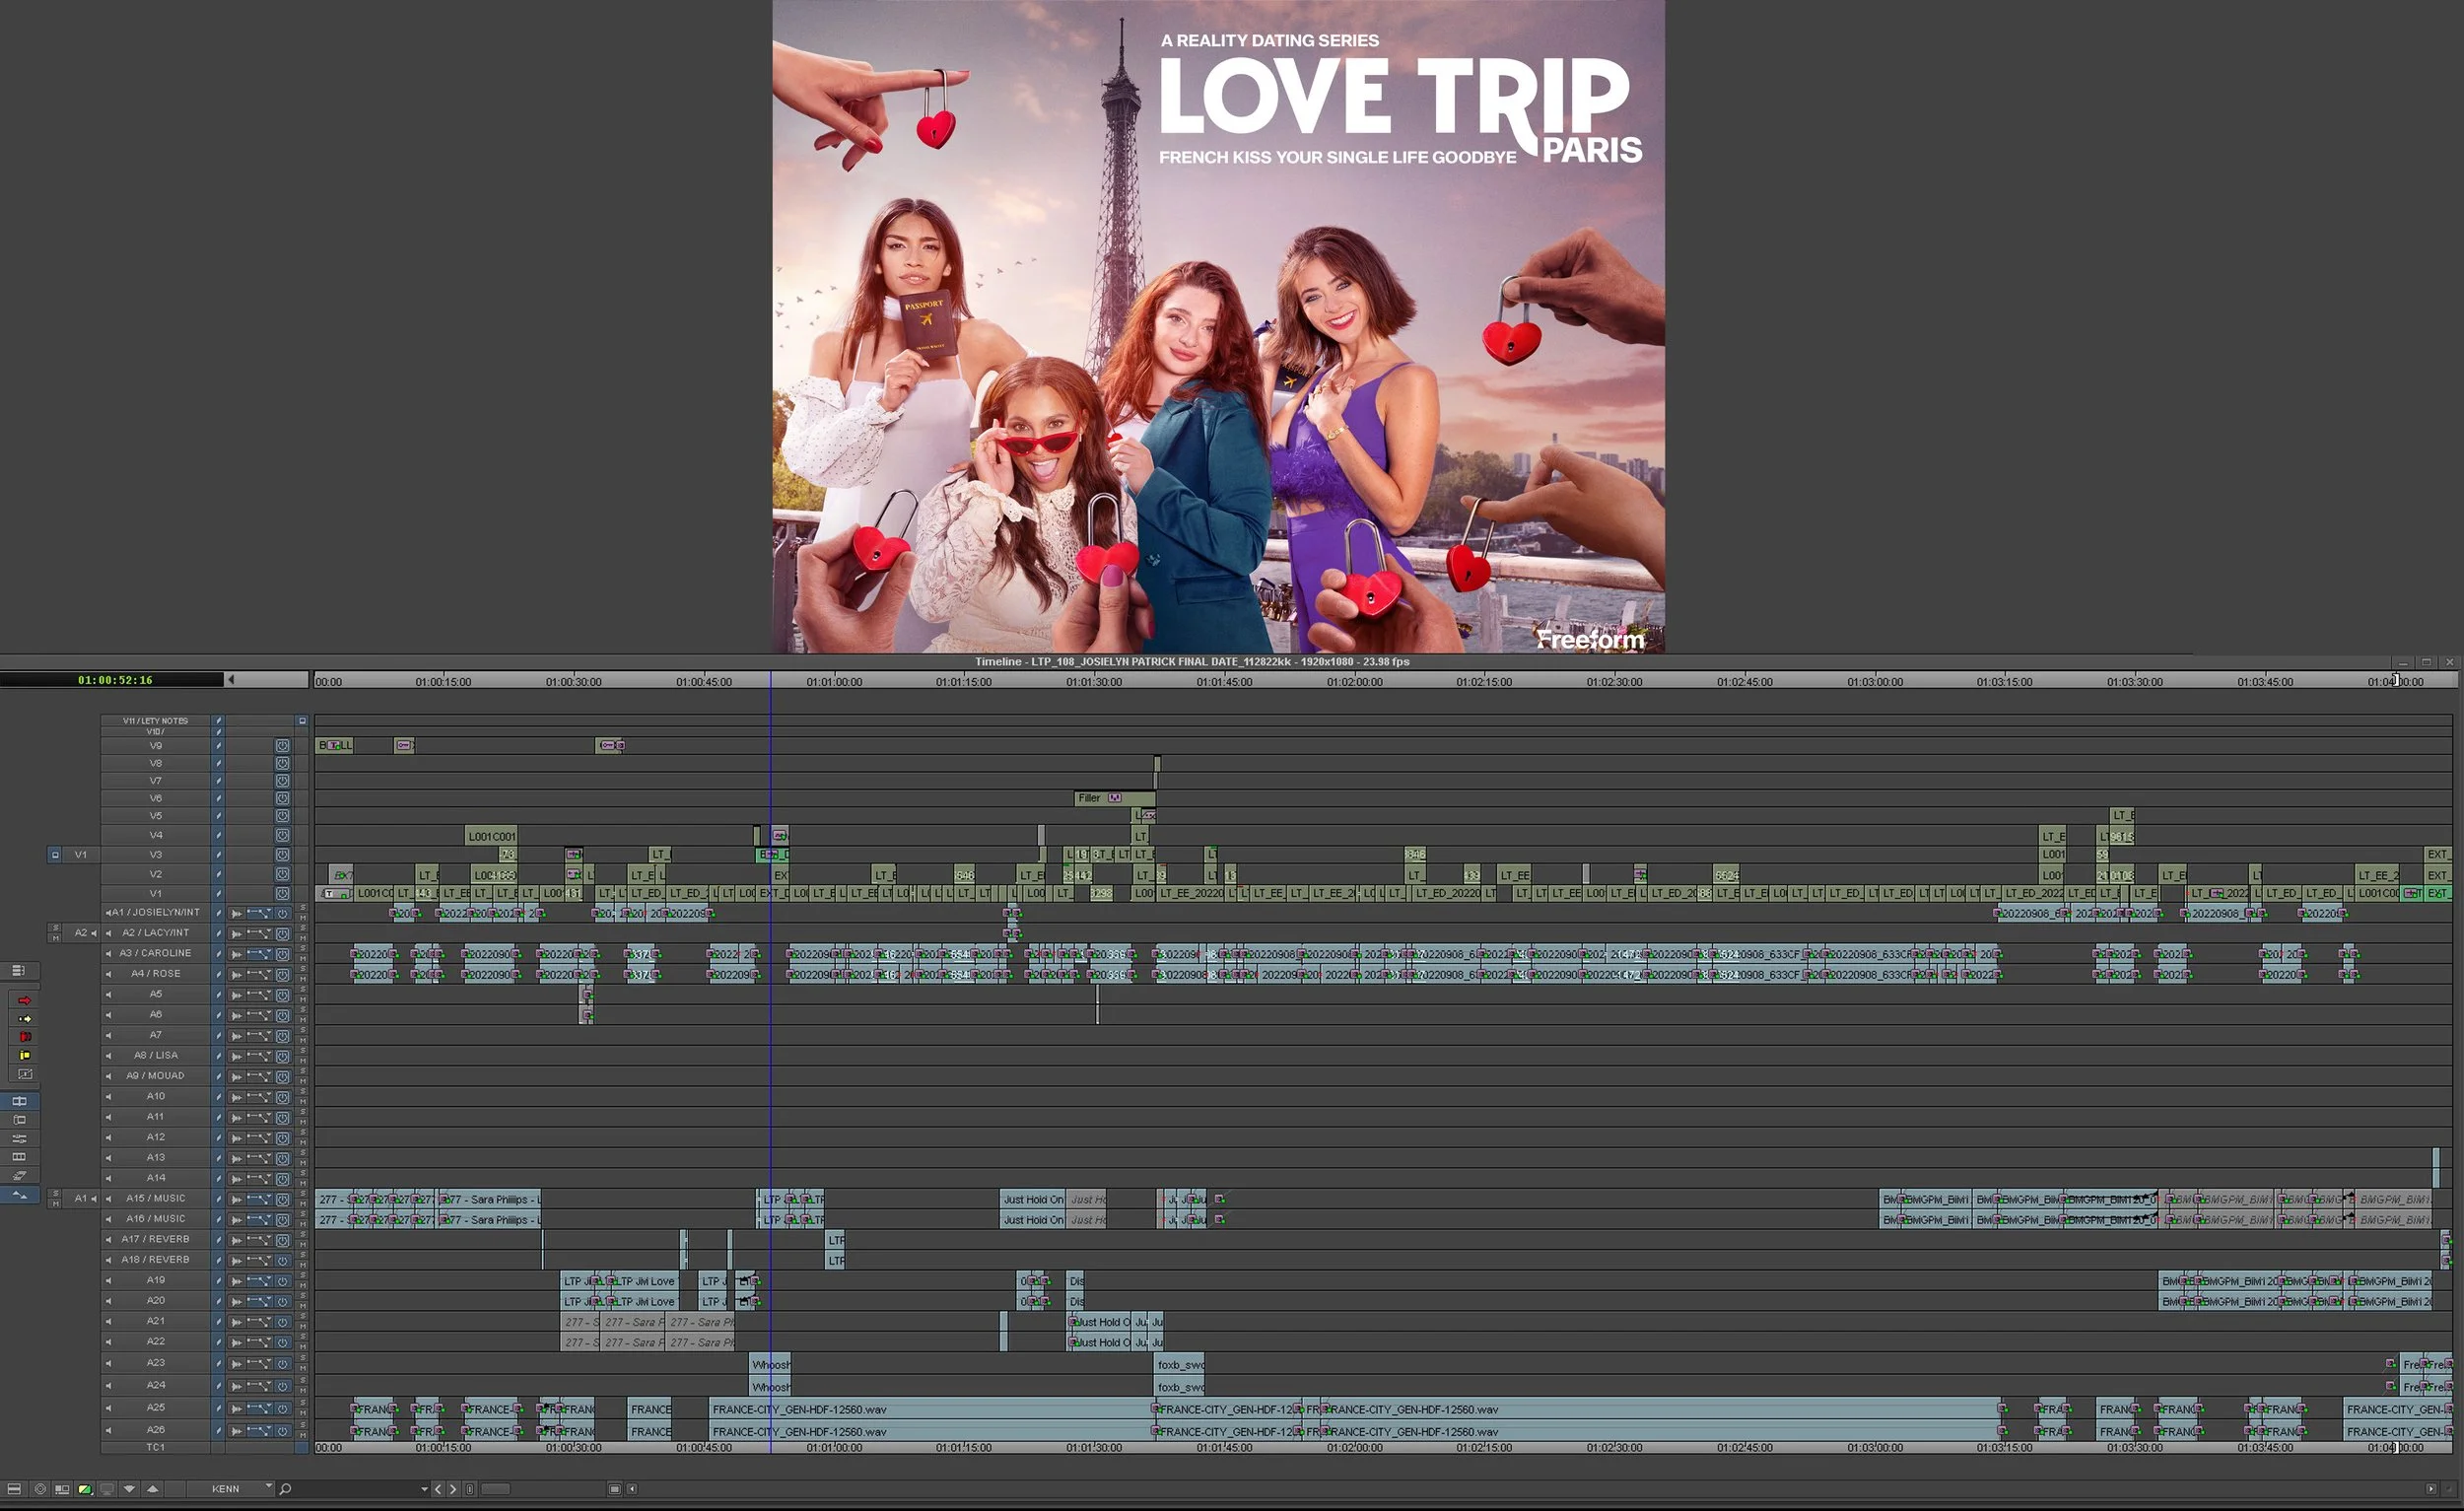
Task: Select the yellow Extract/Splice-In segment arrow tool
Action: click(24, 1019)
